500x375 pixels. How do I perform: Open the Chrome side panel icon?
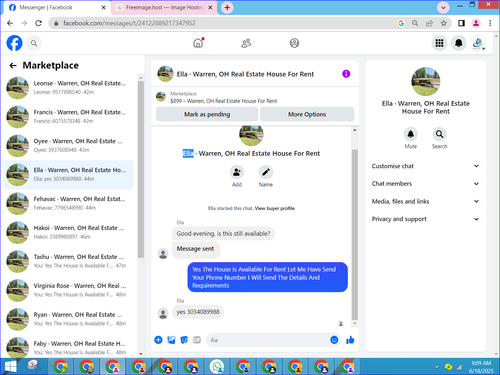point(461,23)
